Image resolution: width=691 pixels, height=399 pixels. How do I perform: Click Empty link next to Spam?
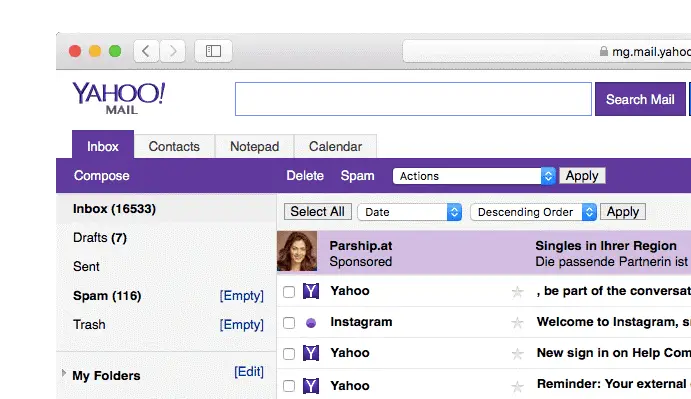(x=241, y=295)
